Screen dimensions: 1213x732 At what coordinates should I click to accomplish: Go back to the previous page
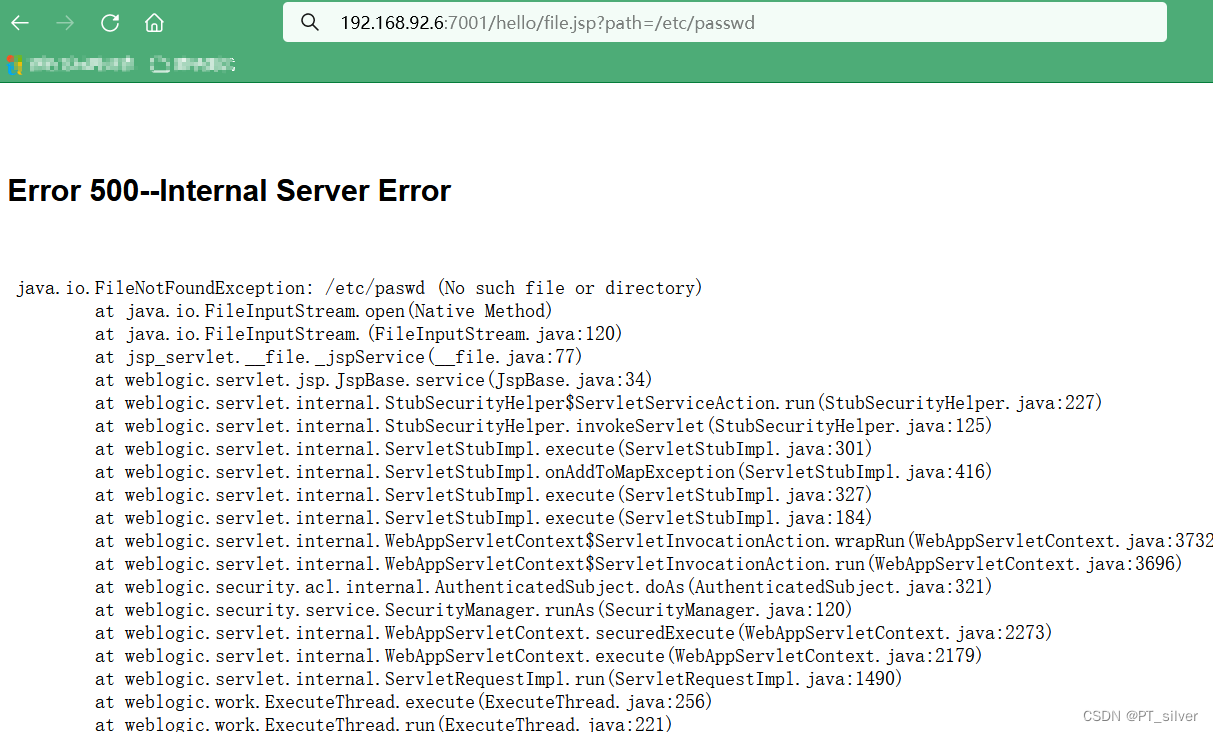point(20,22)
